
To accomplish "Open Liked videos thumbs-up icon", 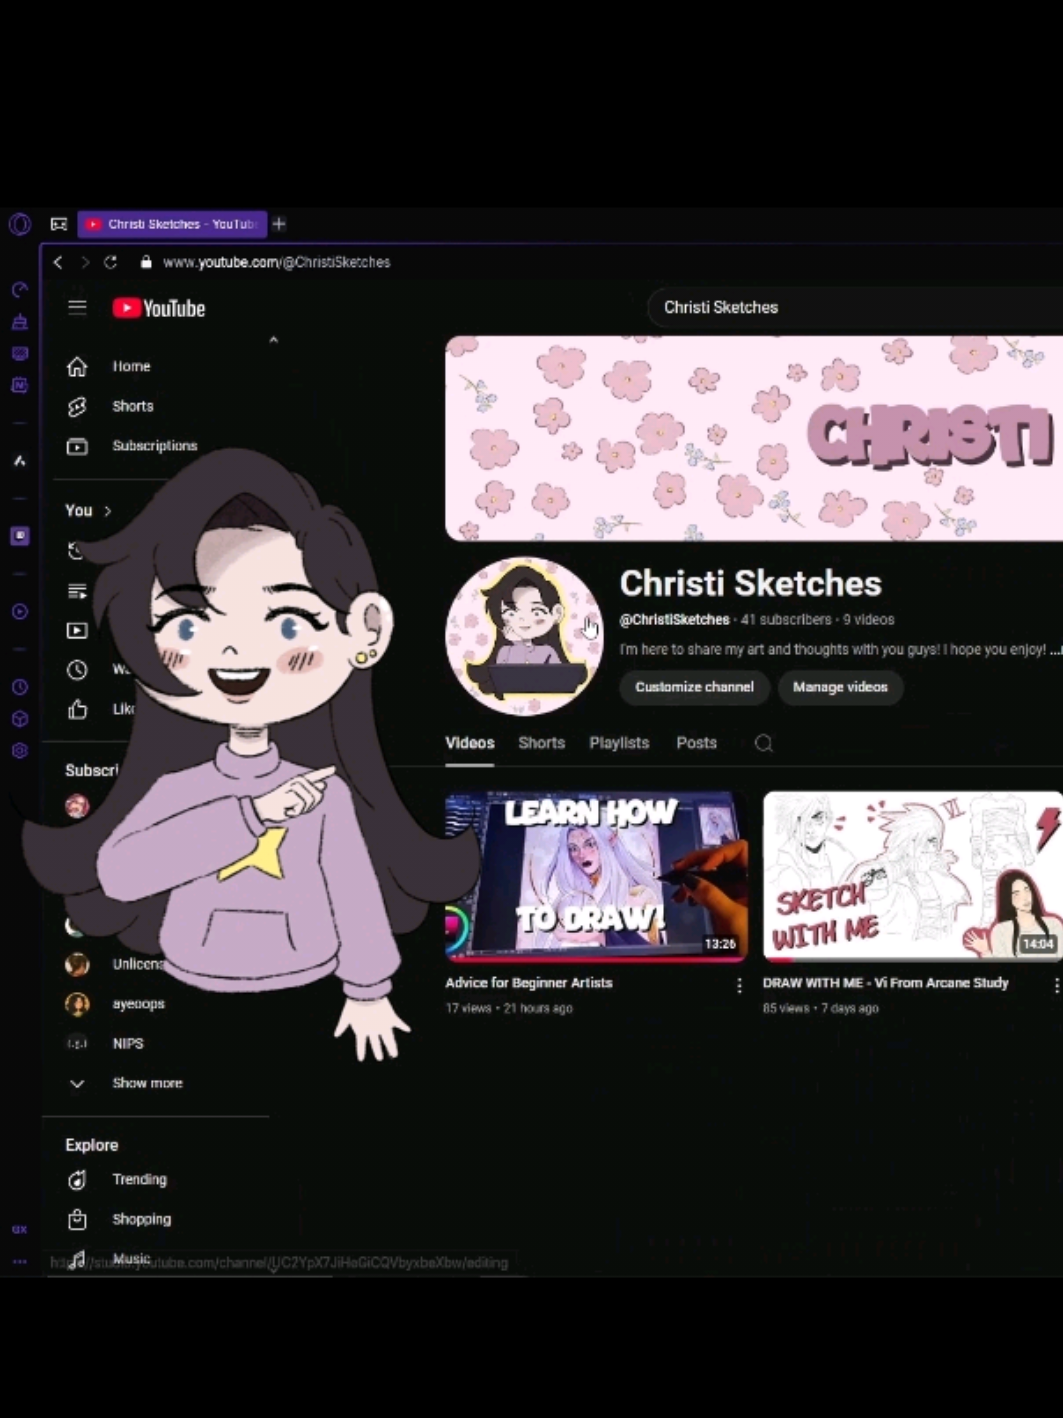I will tap(77, 710).
